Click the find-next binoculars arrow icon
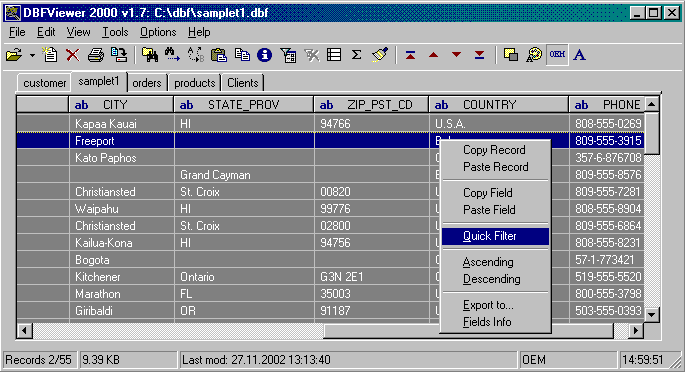The height and width of the screenshot is (372, 685). click(173, 55)
